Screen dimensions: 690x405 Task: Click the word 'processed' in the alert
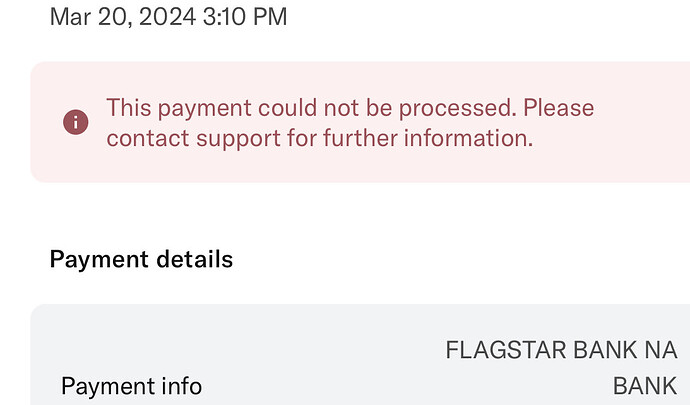click(457, 109)
